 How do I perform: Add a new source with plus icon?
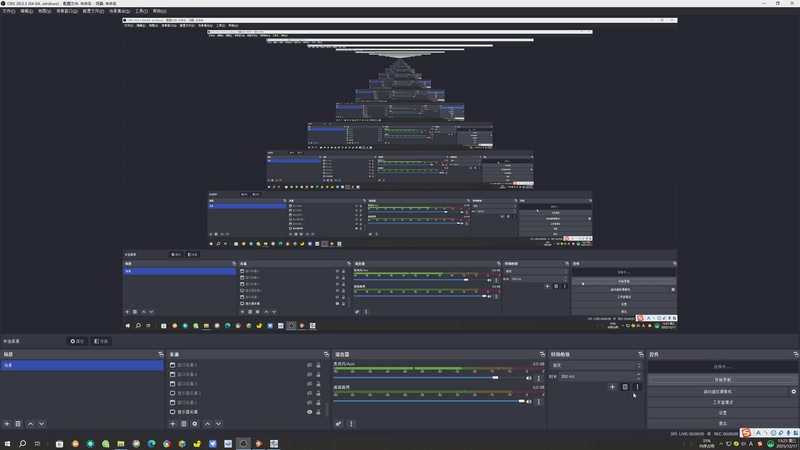pyautogui.click(x=172, y=423)
